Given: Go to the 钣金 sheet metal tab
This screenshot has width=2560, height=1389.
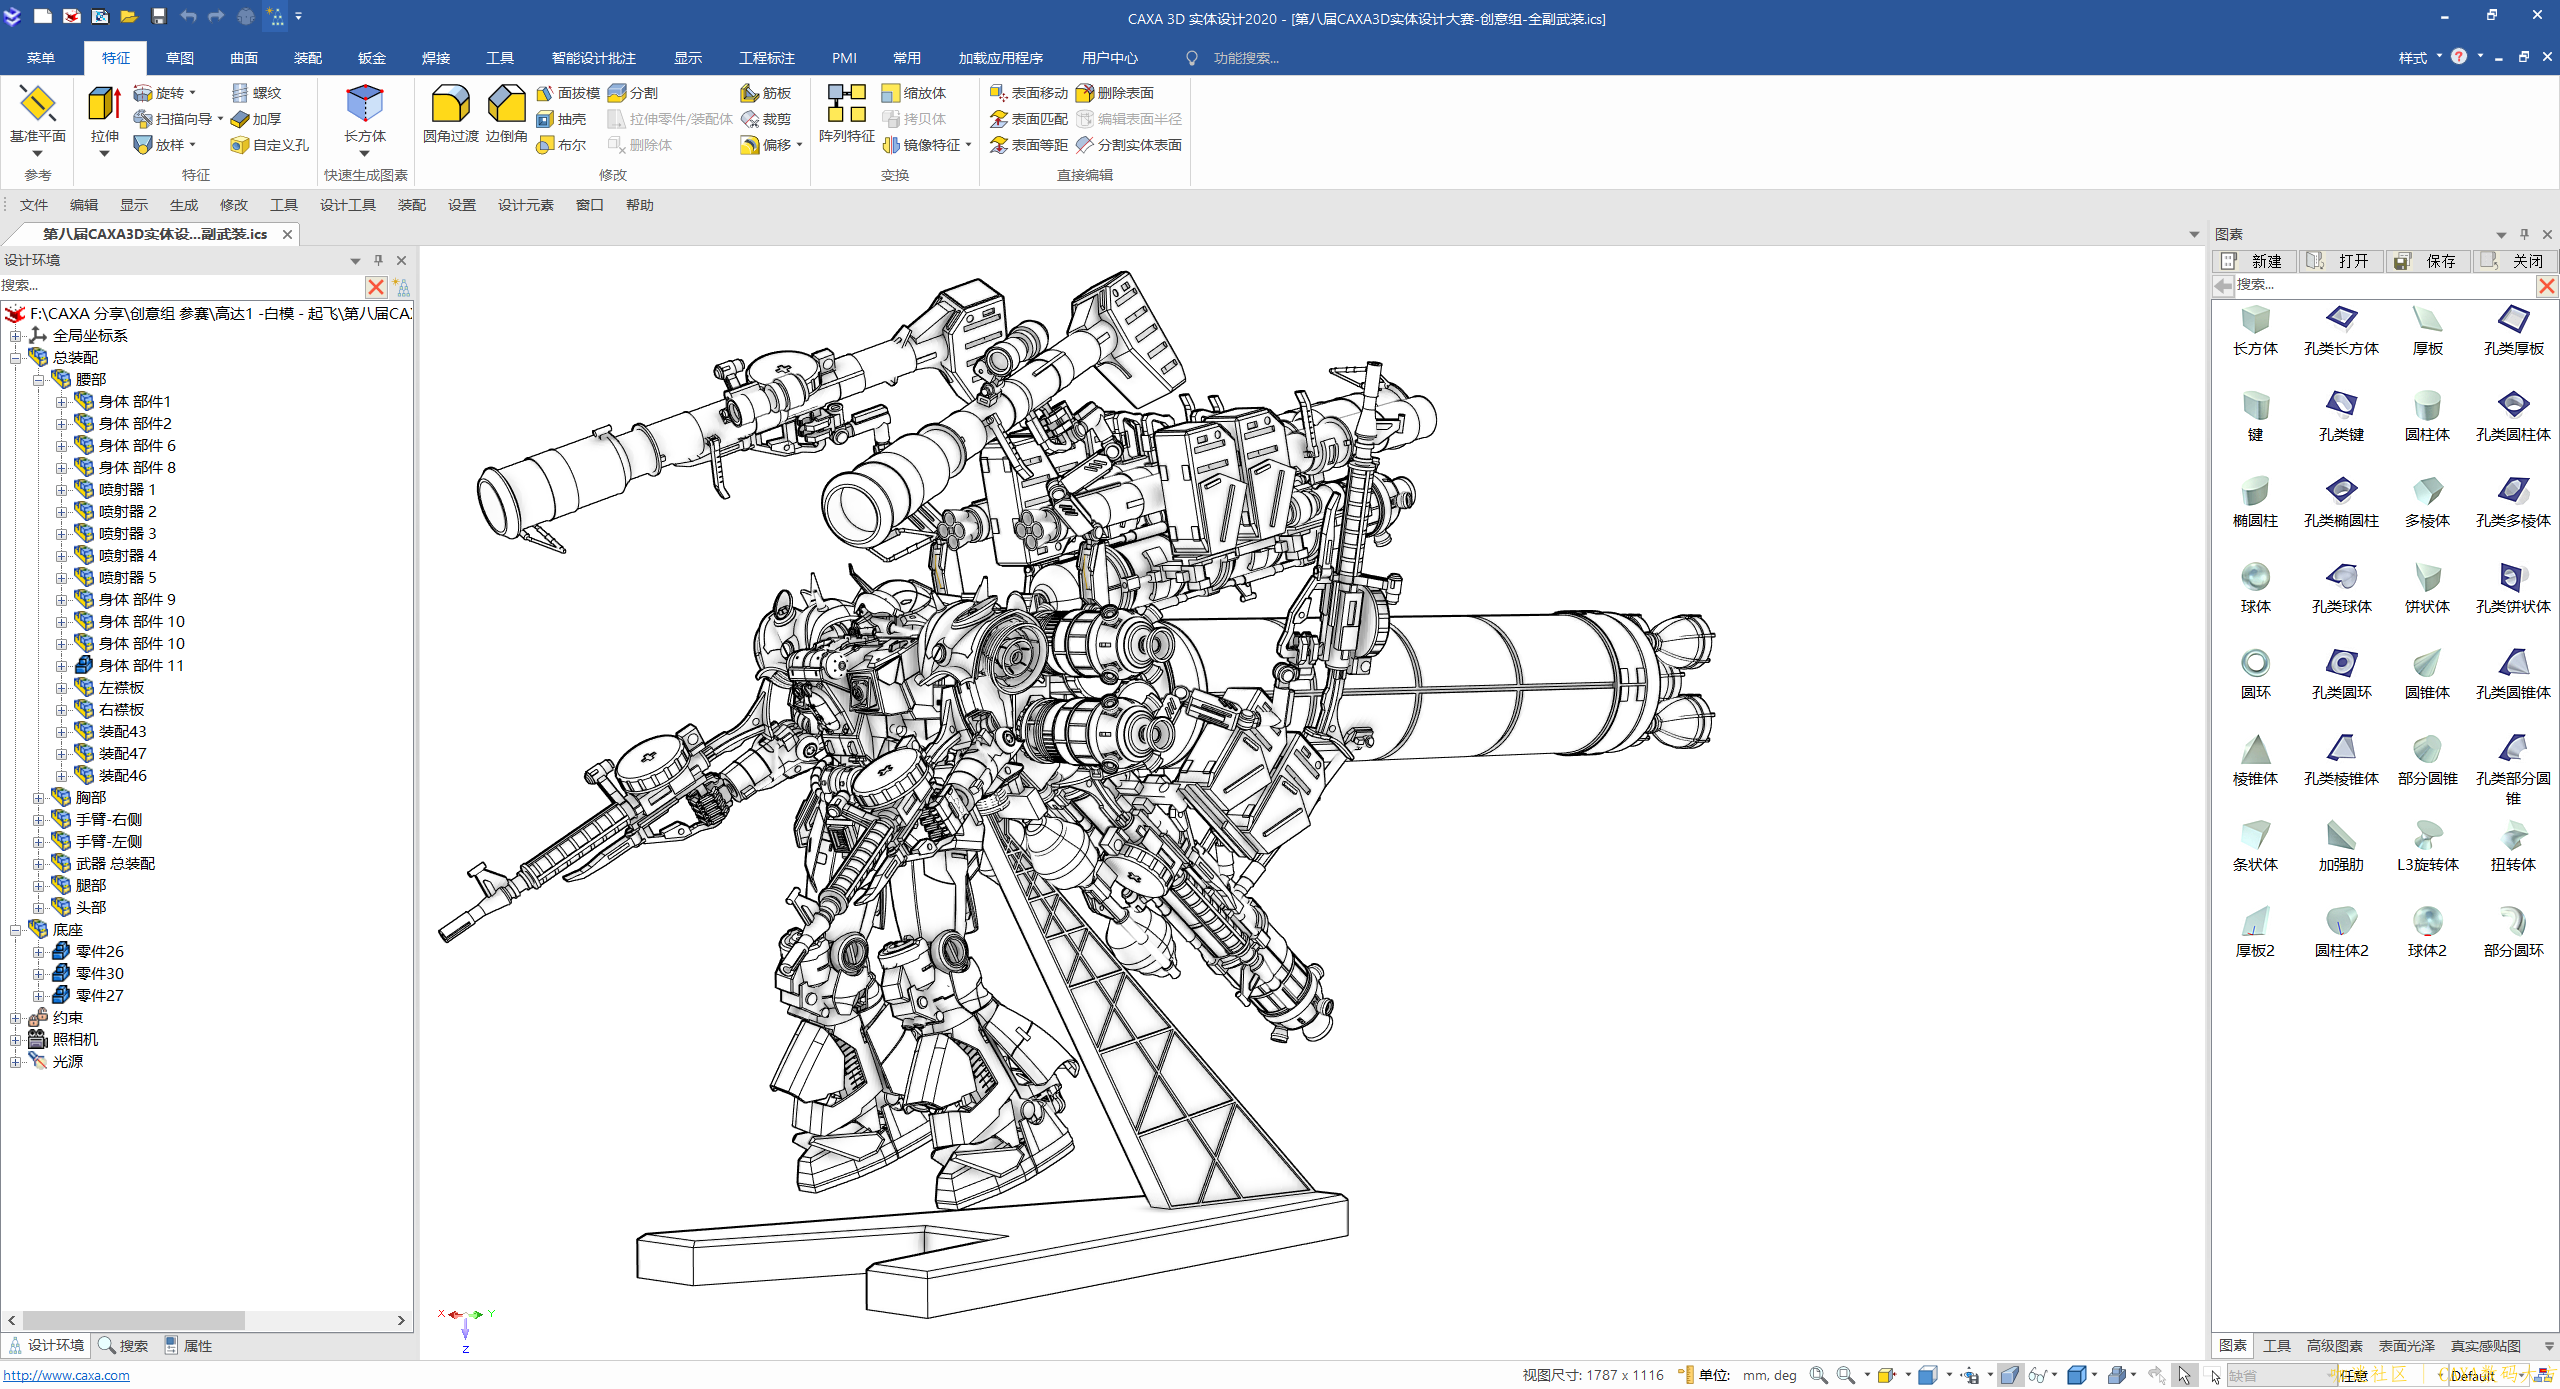Looking at the screenshot, I should 372,58.
